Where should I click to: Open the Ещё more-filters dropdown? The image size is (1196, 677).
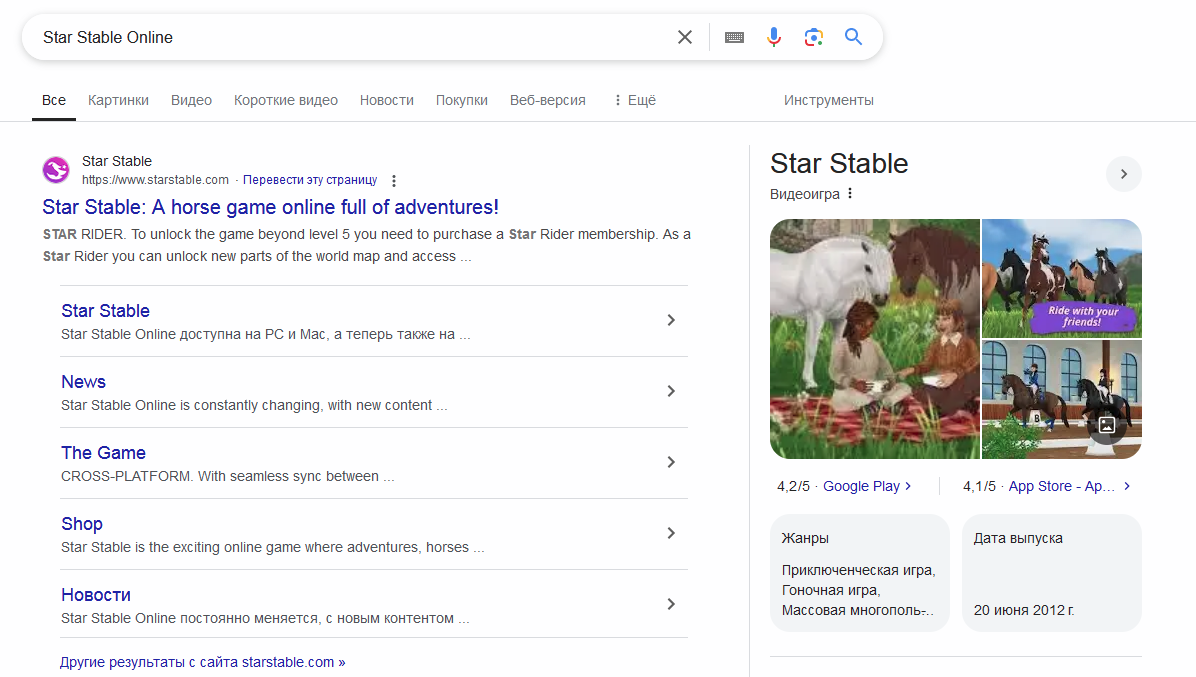[635, 100]
